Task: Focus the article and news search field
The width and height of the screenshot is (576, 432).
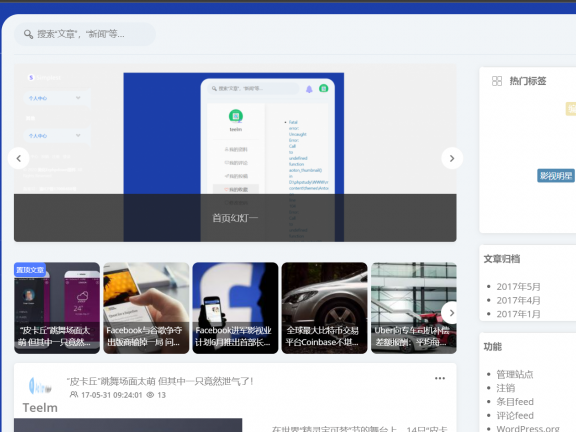Action: [x=85, y=34]
